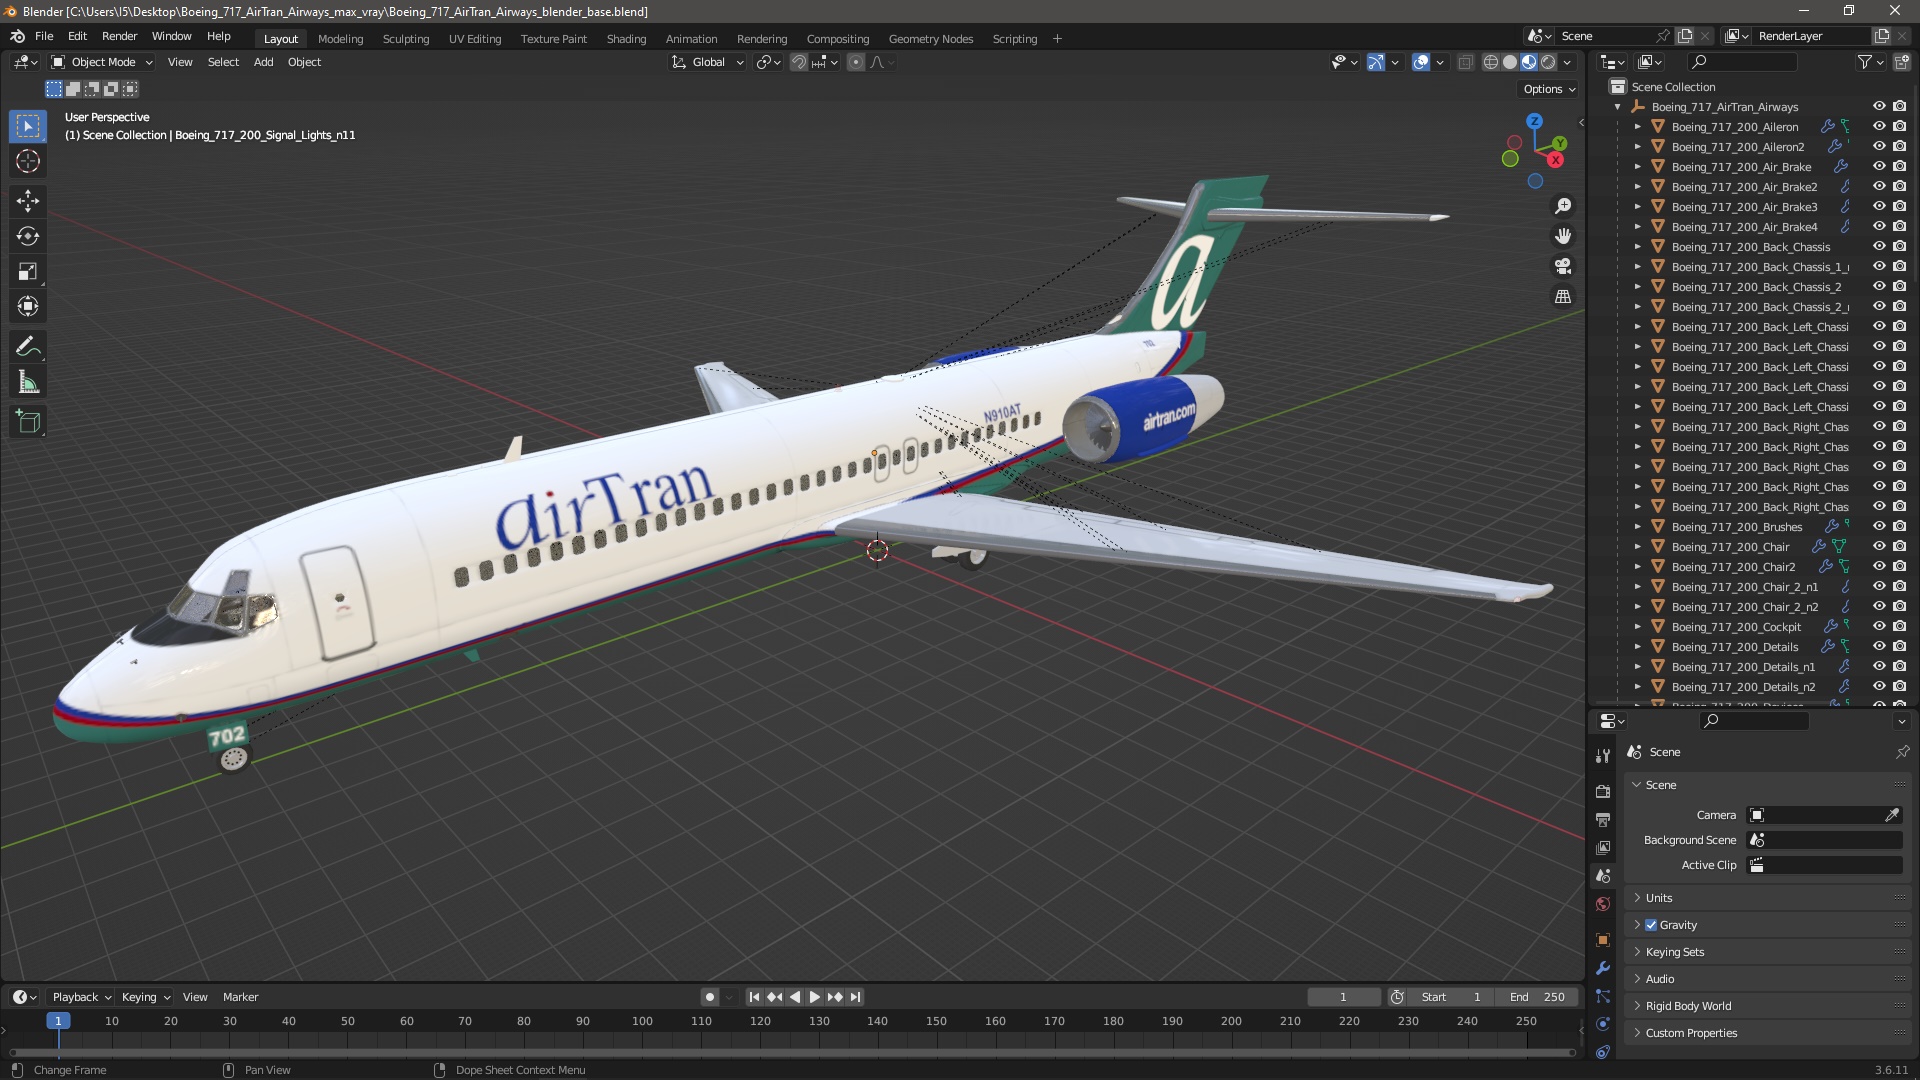Hide Boeing_717_200_Cockpit with eye icon

pyautogui.click(x=1879, y=627)
